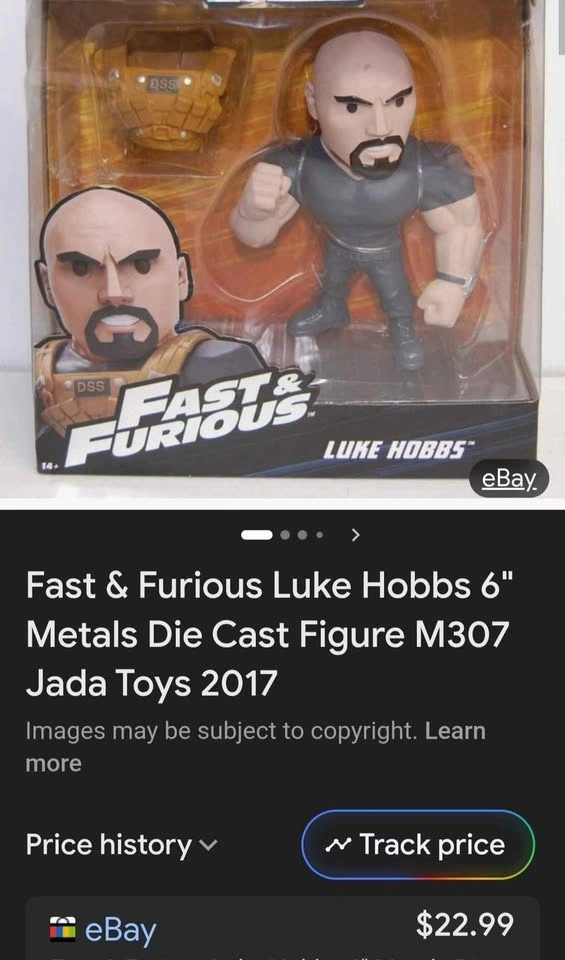The width and height of the screenshot is (565, 960).
Task: Click the eBay source badge on image
Action: pyautogui.click(x=509, y=478)
